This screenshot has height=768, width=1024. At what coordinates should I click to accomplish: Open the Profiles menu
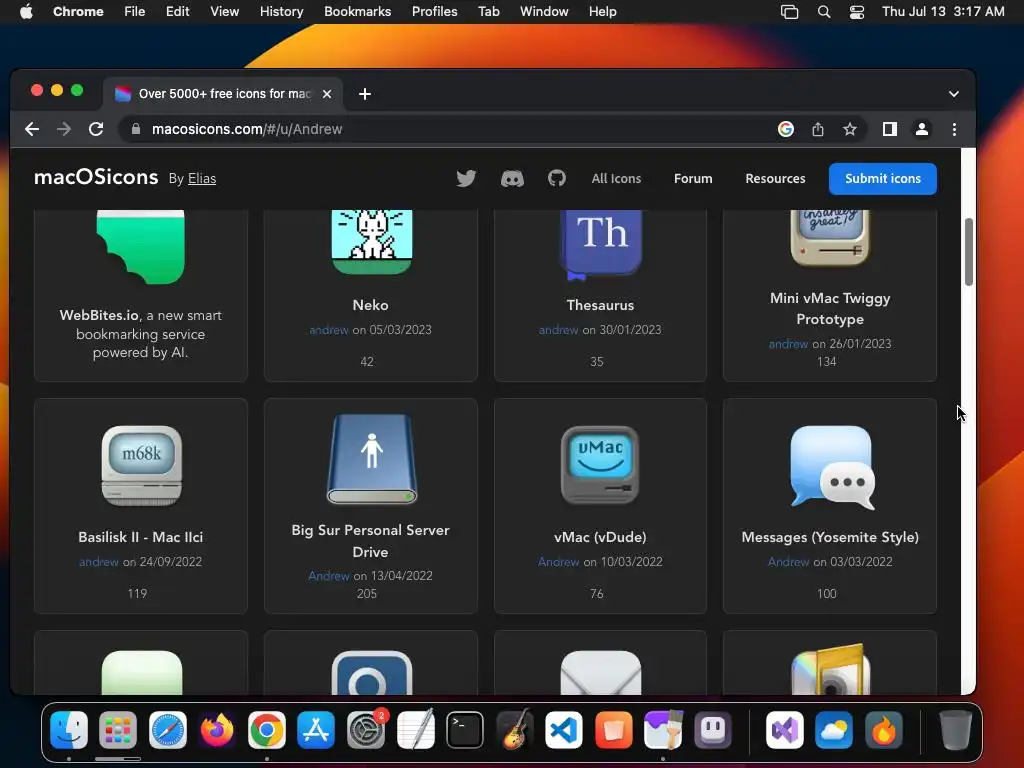tap(434, 12)
